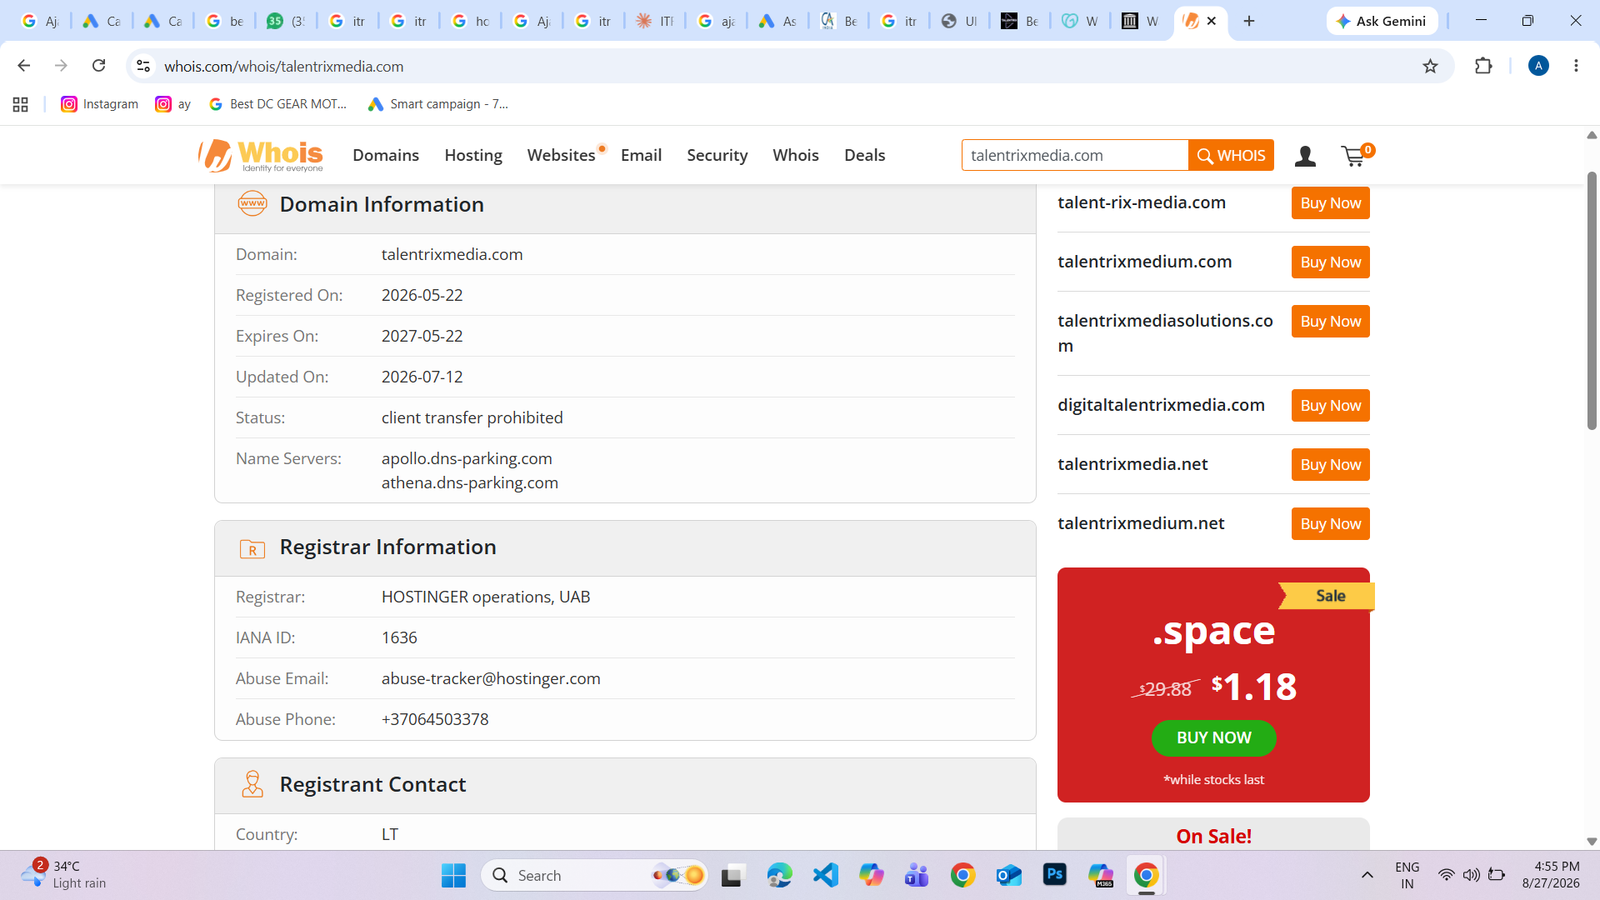Image resolution: width=1600 pixels, height=900 pixels.
Task: Open the shopping cart icon
Action: tap(1356, 155)
